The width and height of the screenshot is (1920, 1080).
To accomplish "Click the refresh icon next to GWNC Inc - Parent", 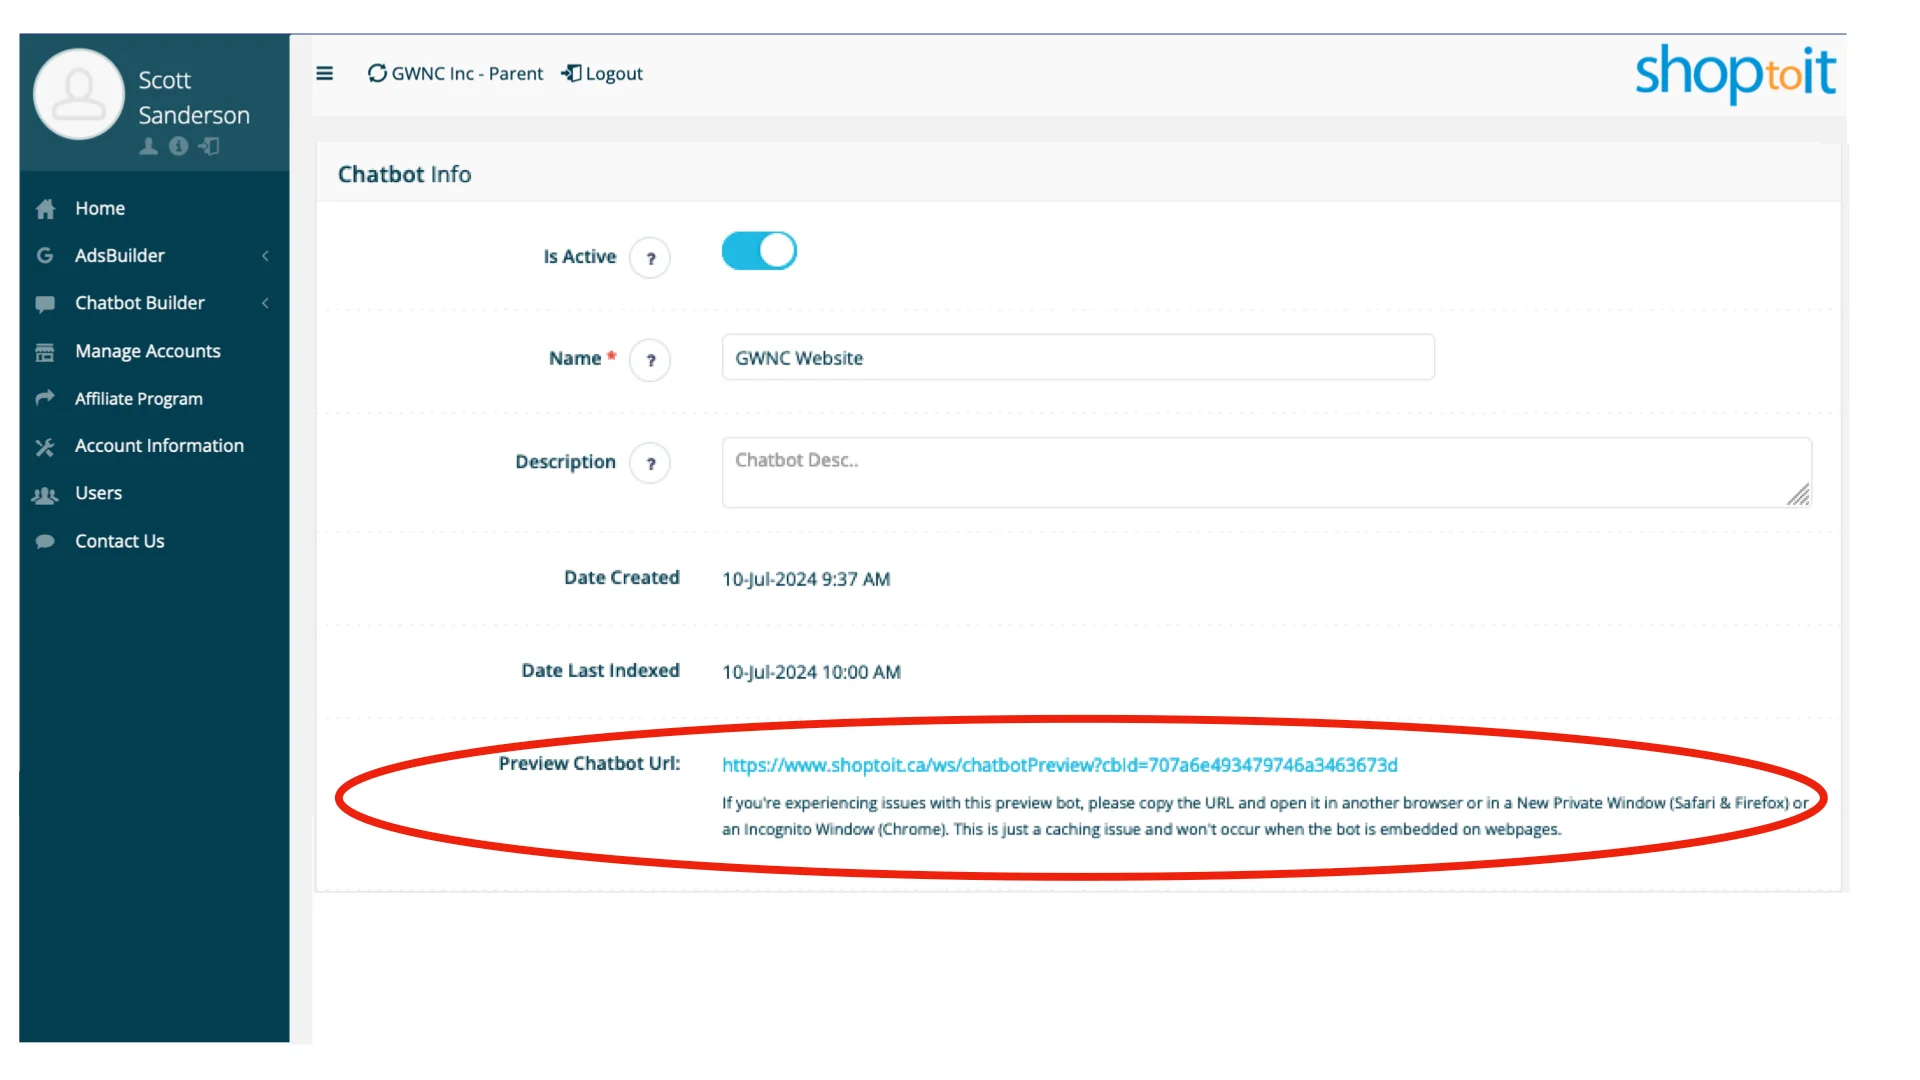I will [x=377, y=73].
